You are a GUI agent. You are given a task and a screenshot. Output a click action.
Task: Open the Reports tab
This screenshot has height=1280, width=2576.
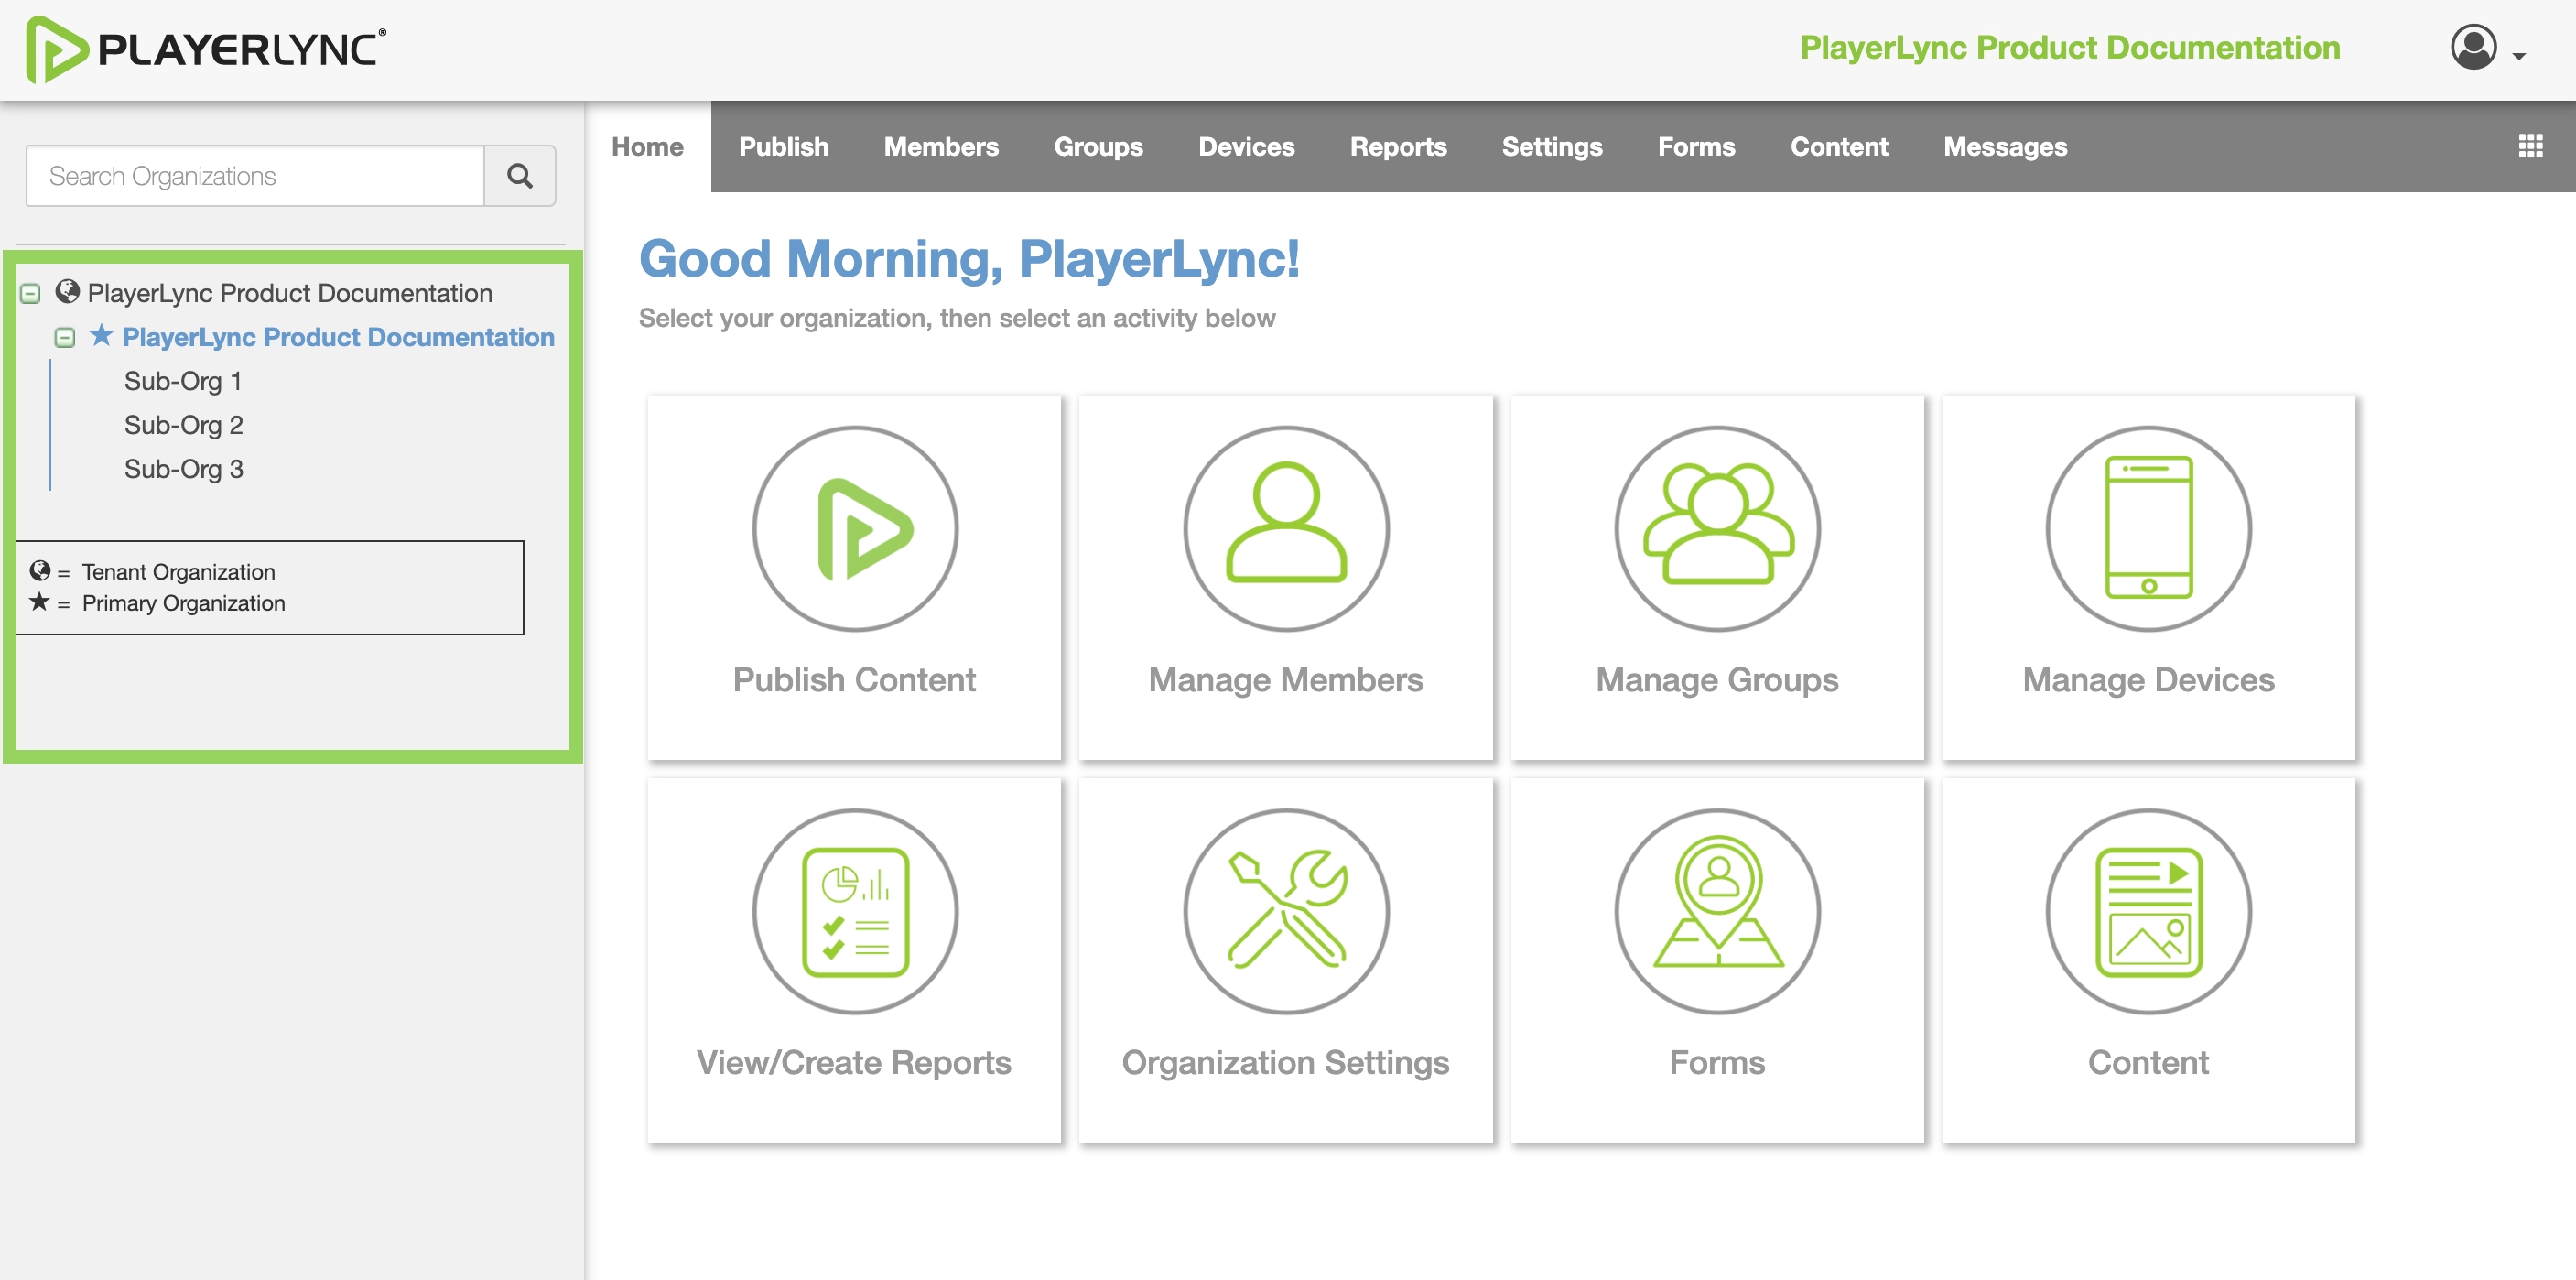tap(1397, 147)
